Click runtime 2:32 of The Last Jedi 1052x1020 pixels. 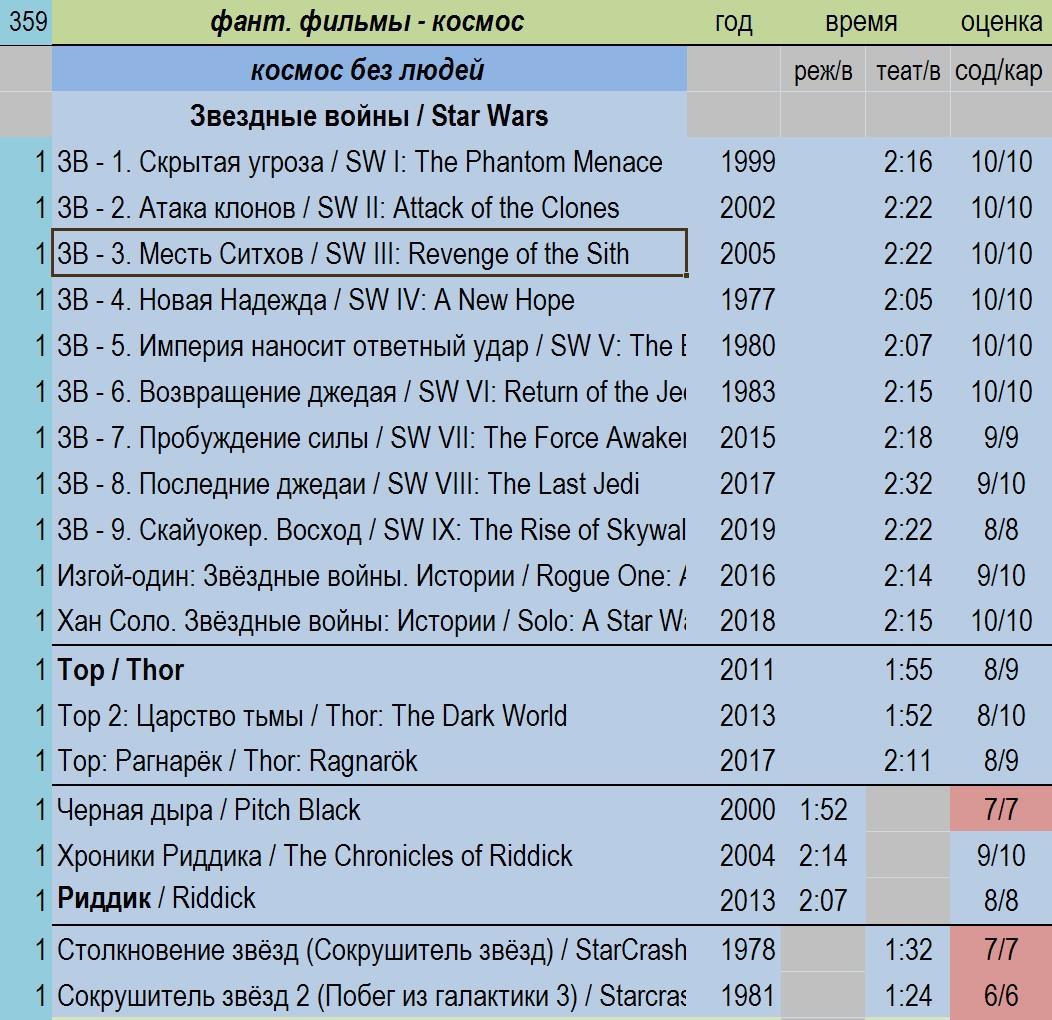point(908,484)
